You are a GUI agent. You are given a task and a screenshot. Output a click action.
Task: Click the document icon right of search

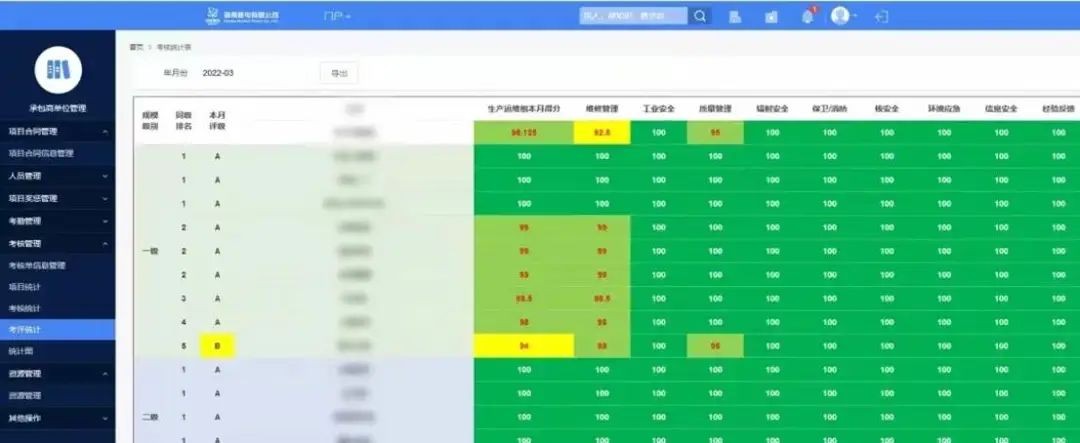735,16
